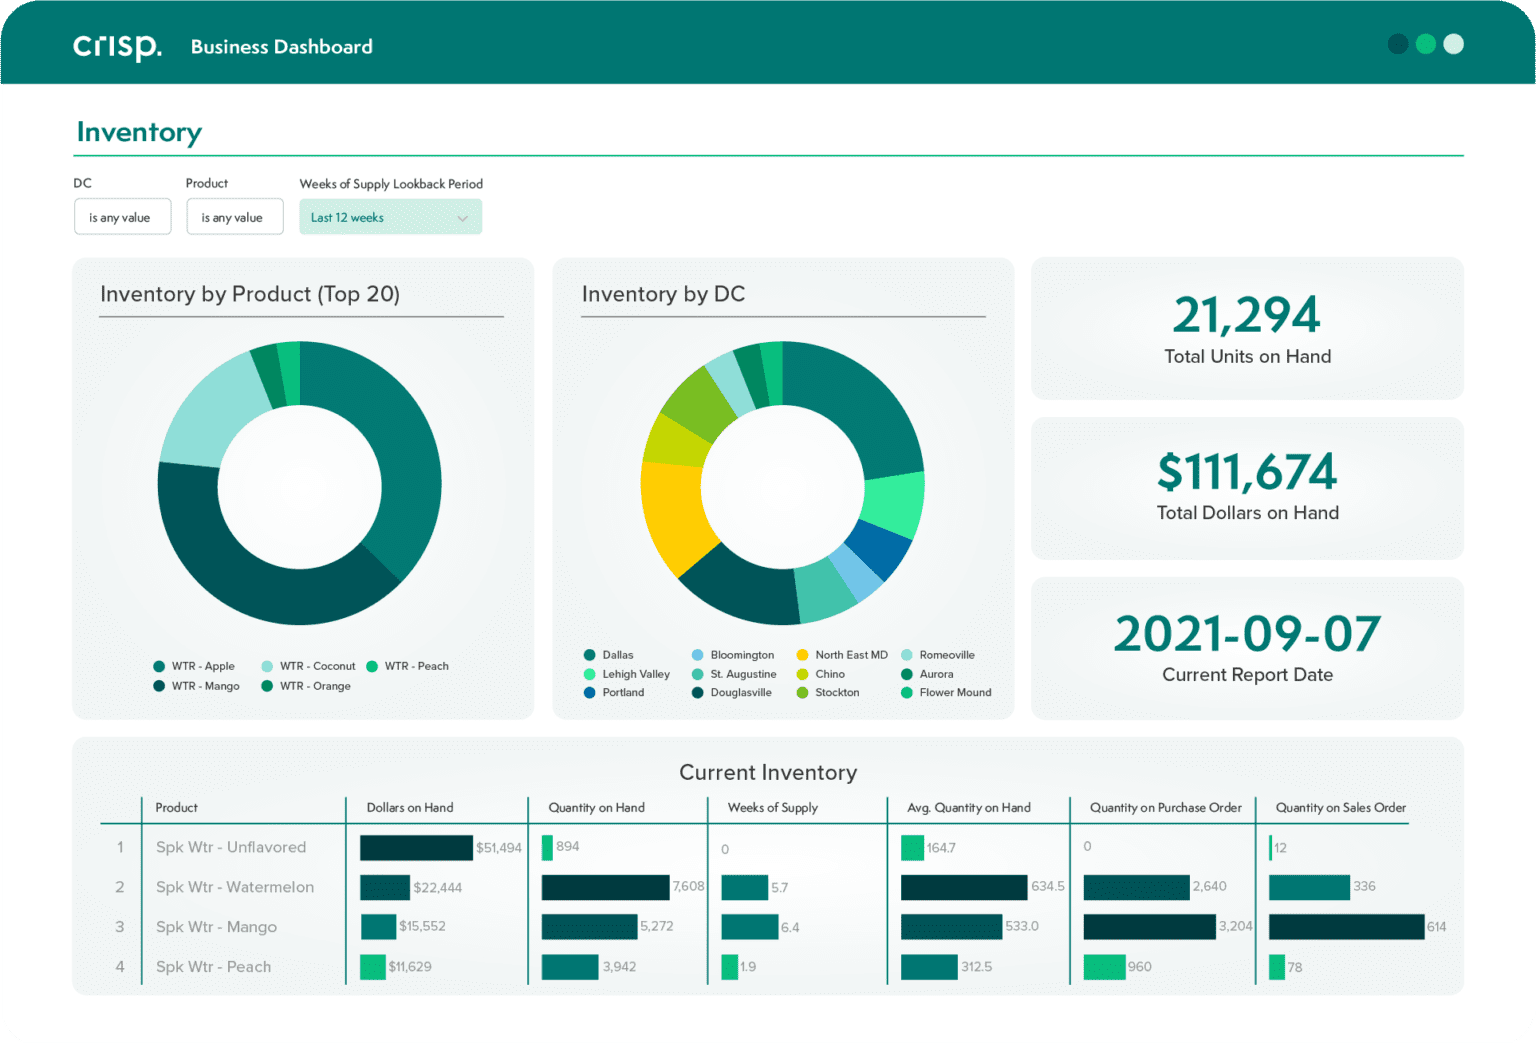Image resolution: width=1536 pixels, height=1047 pixels.
Task: Click the Quantity on Purchase Order header
Action: point(1165,808)
